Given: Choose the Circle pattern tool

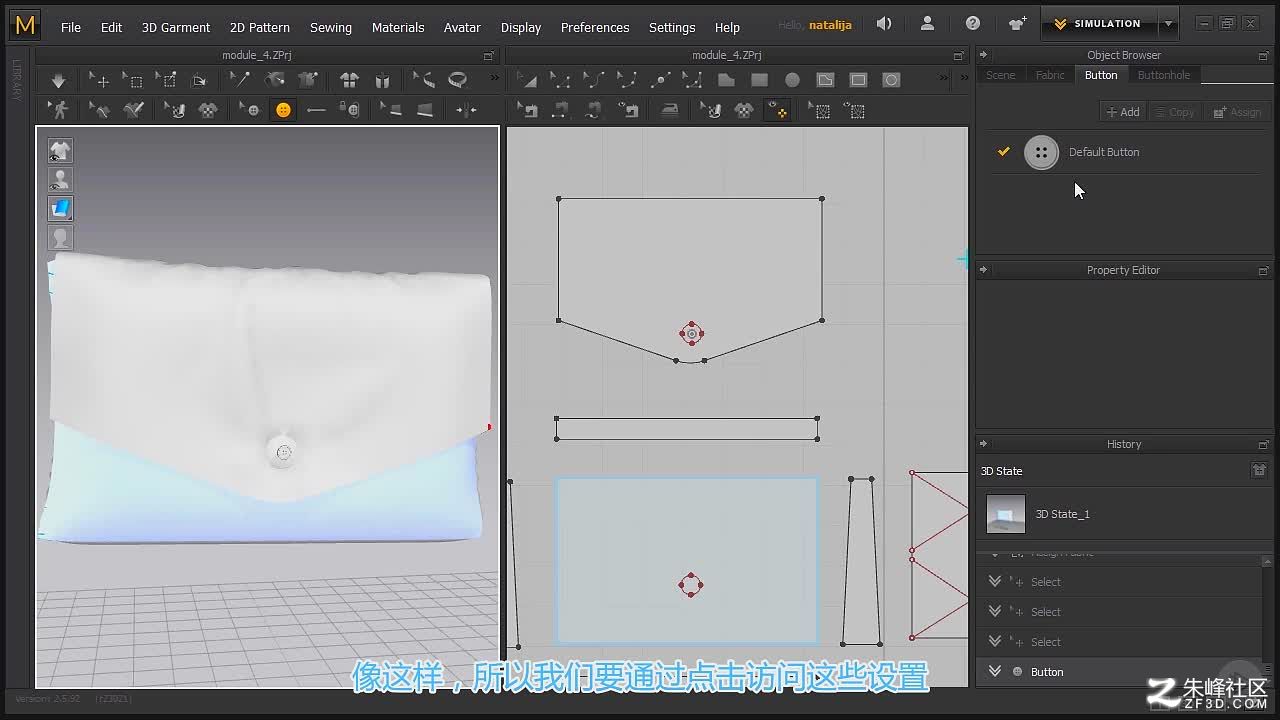Looking at the screenshot, I should point(792,80).
